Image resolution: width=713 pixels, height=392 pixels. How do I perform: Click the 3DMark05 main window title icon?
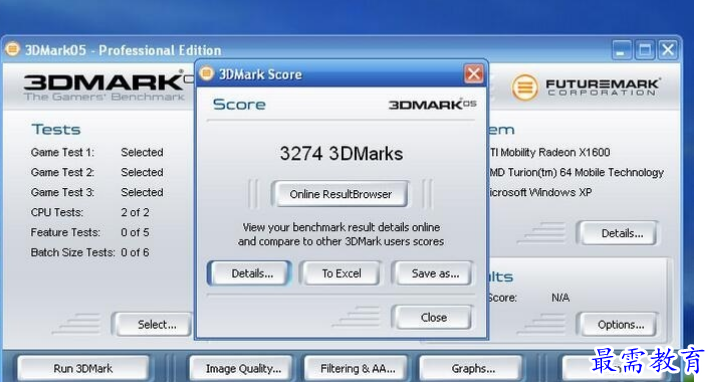(12, 49)
